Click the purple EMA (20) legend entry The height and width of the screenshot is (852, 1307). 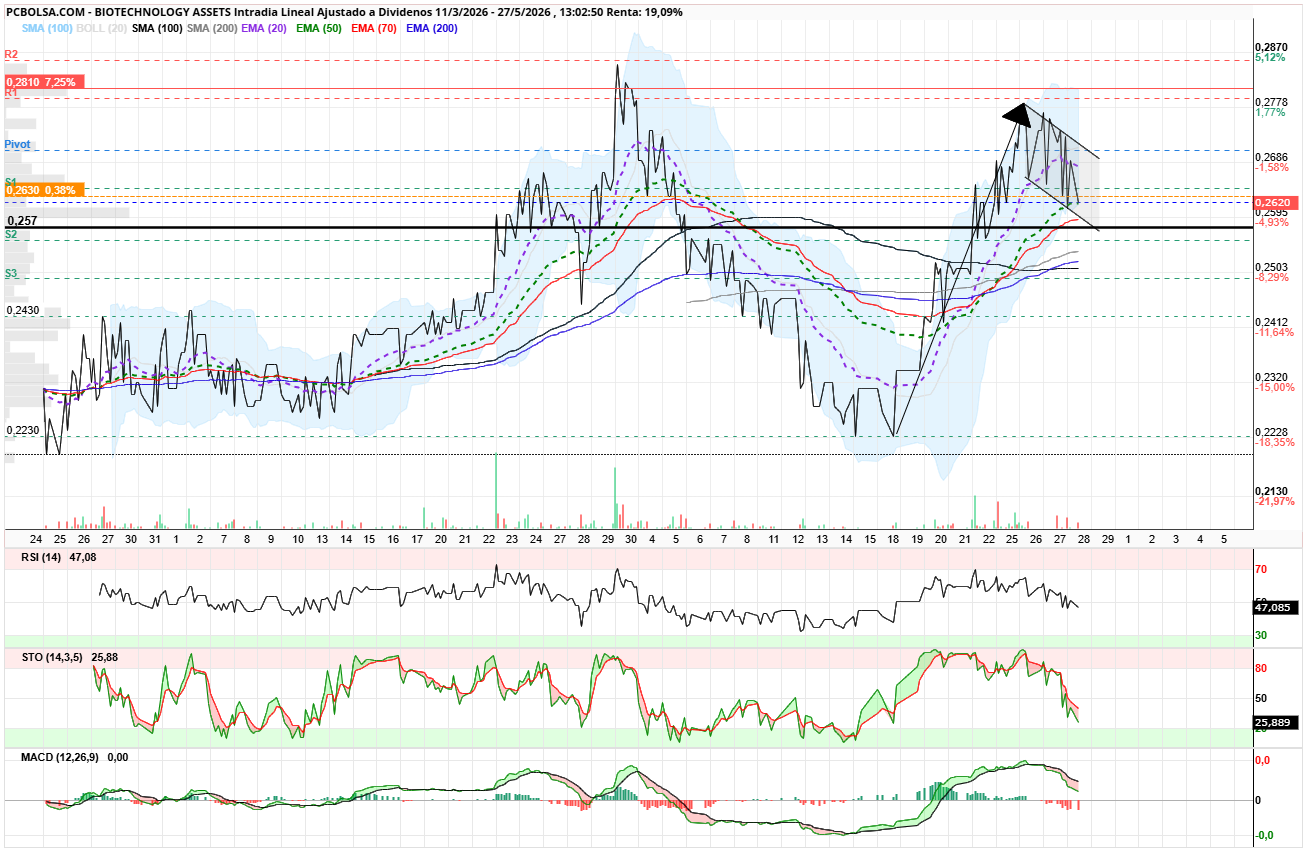266,28
